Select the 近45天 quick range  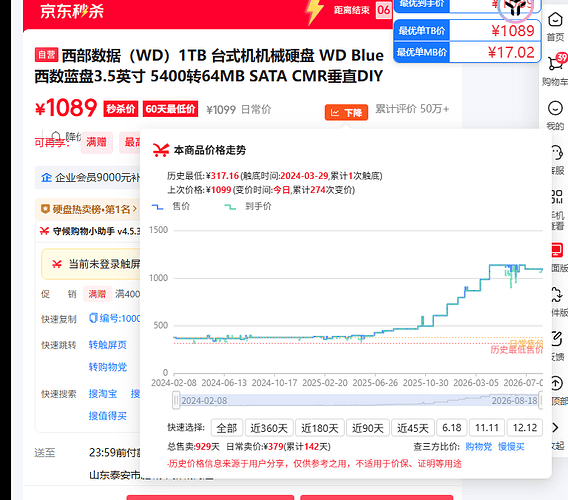pyautogui.click(x=413, y=428)
